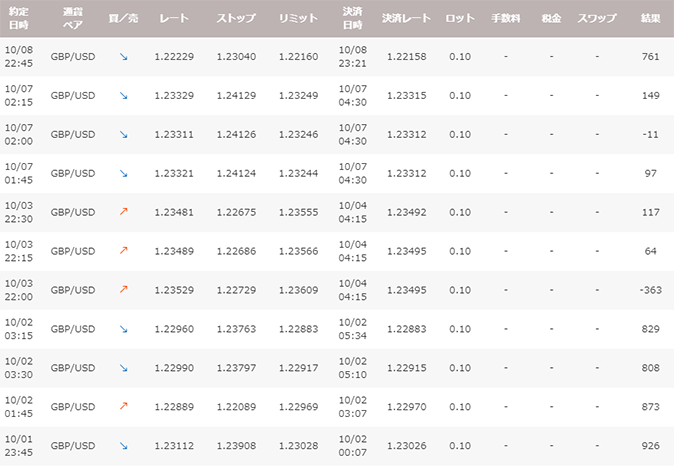The image size is (674, 470).
Task: Click the up arrow in the 10/03 22:00 row
Action: [x=124, y=290]
